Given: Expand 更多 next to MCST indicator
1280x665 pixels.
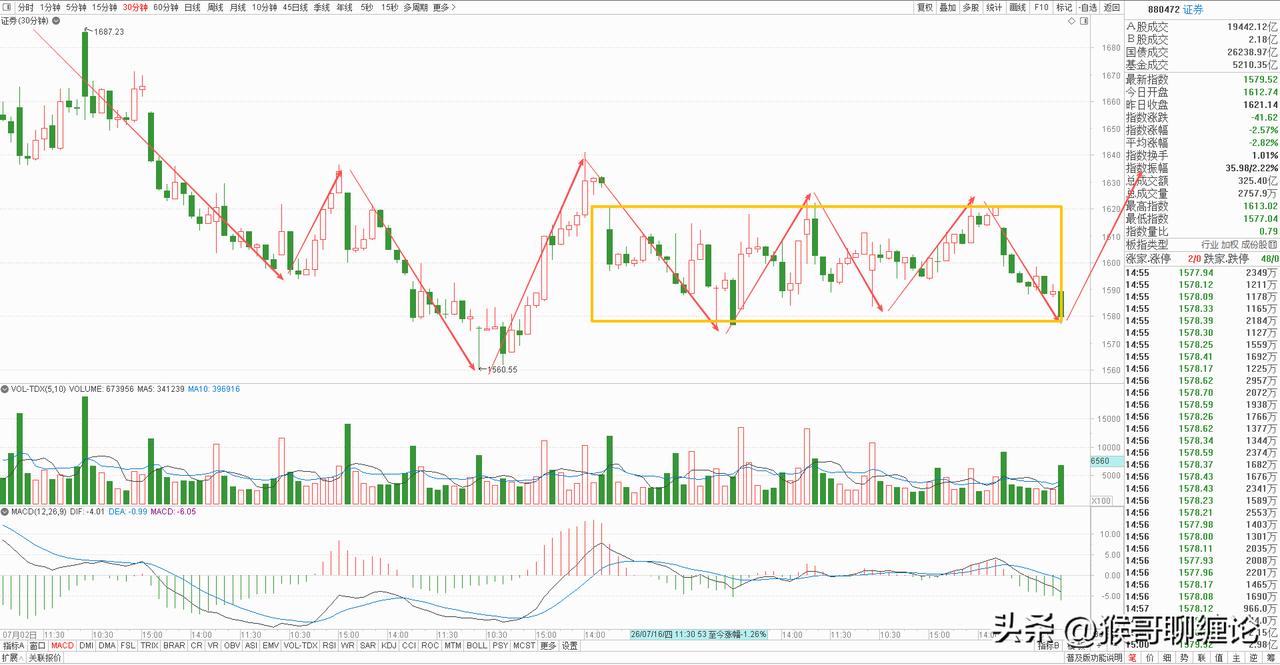Looking at the screenshot, I should pos(548,646).
